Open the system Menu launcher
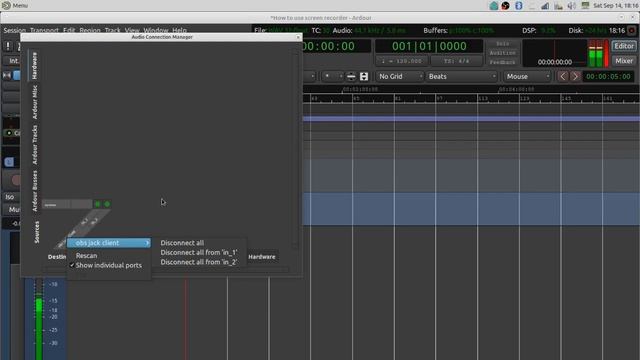Screen dimensions: 640x360 pos(15,5)
